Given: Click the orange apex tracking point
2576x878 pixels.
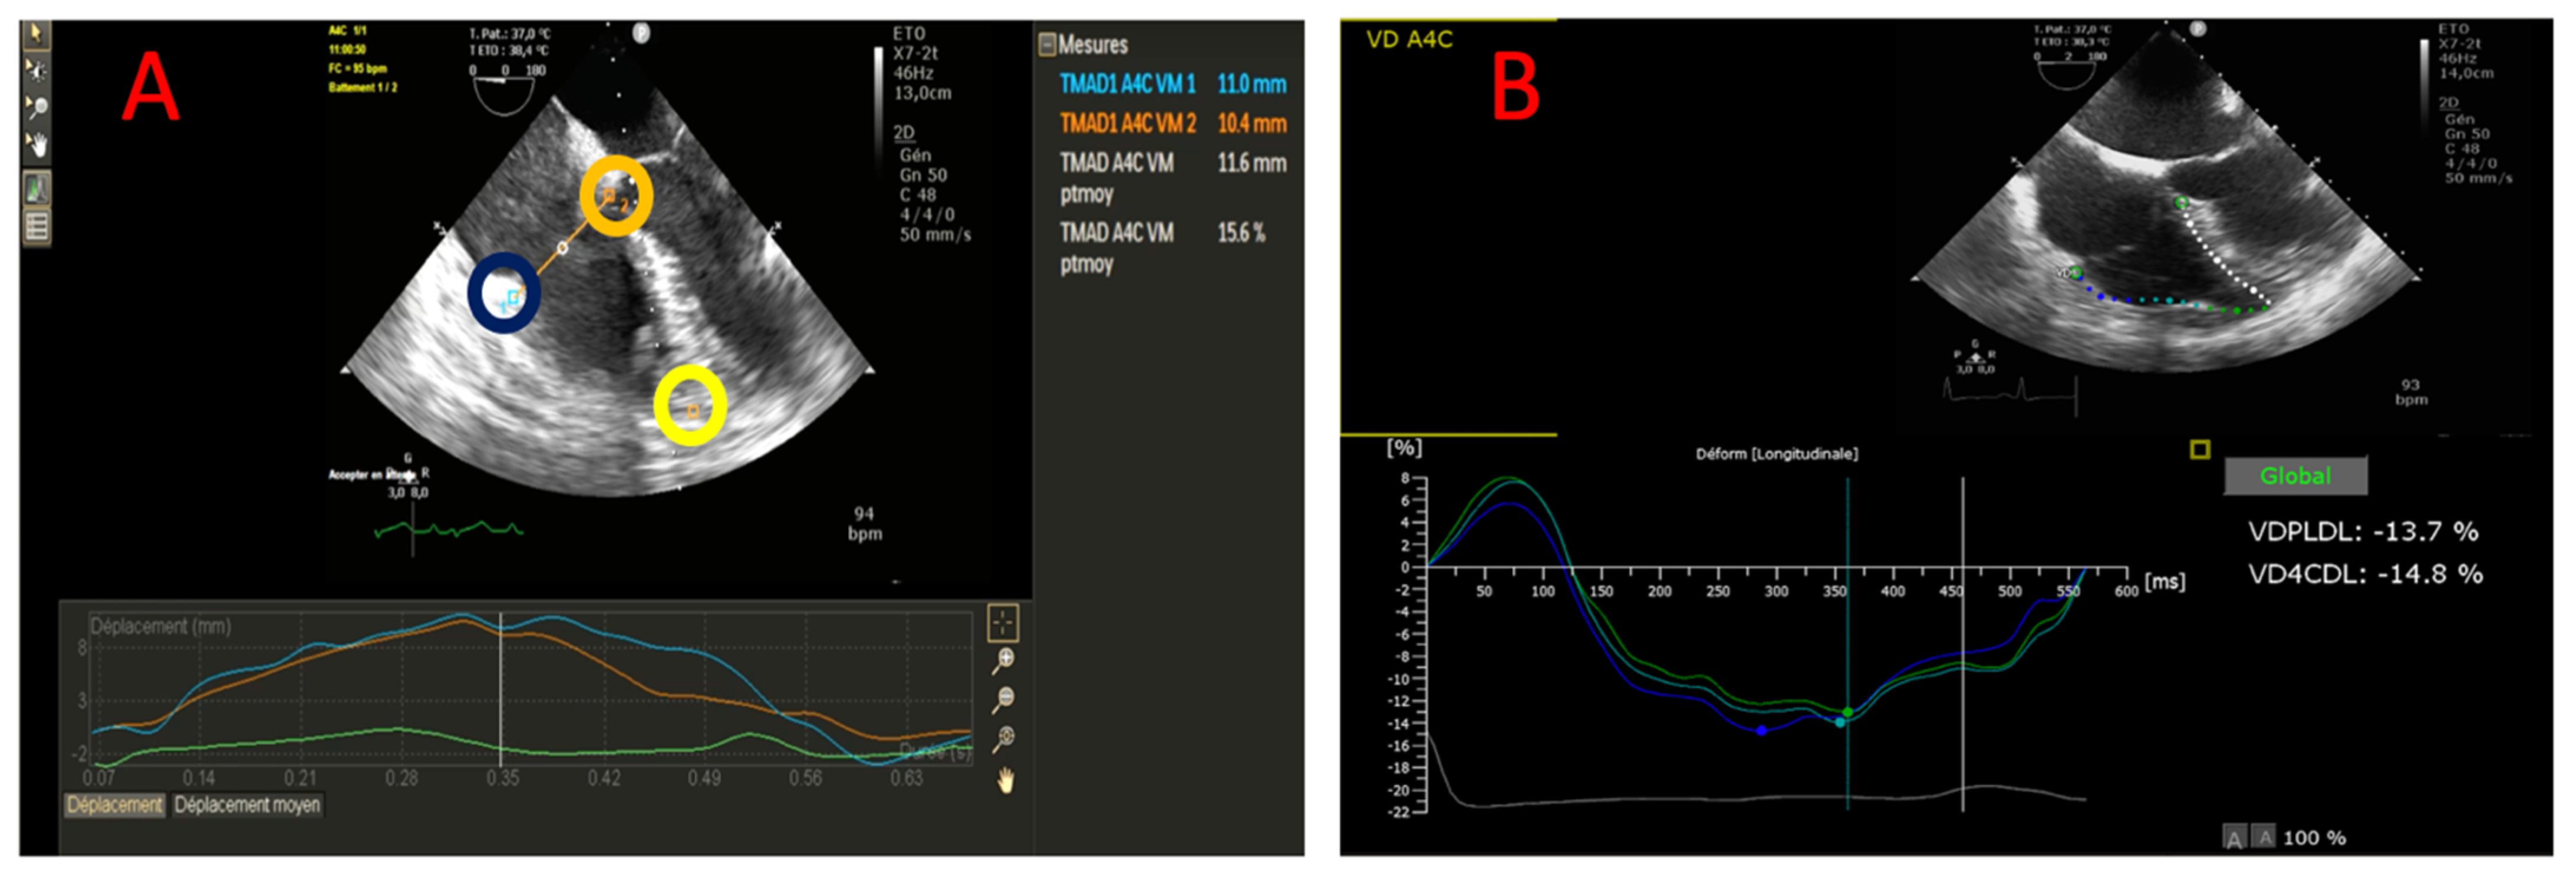Looking at the screenshot, I should (x=692, y=411).
